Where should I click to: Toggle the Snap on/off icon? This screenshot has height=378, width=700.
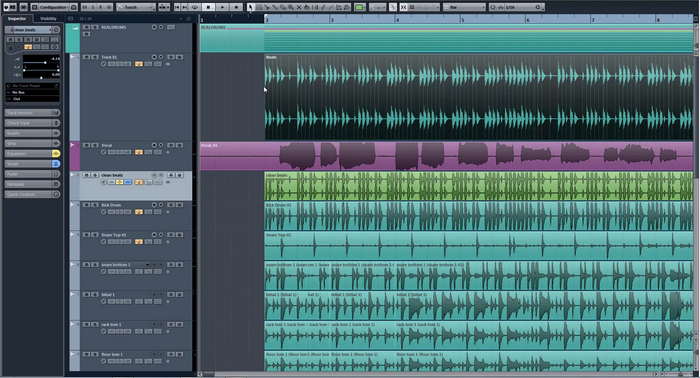[404, 7]
